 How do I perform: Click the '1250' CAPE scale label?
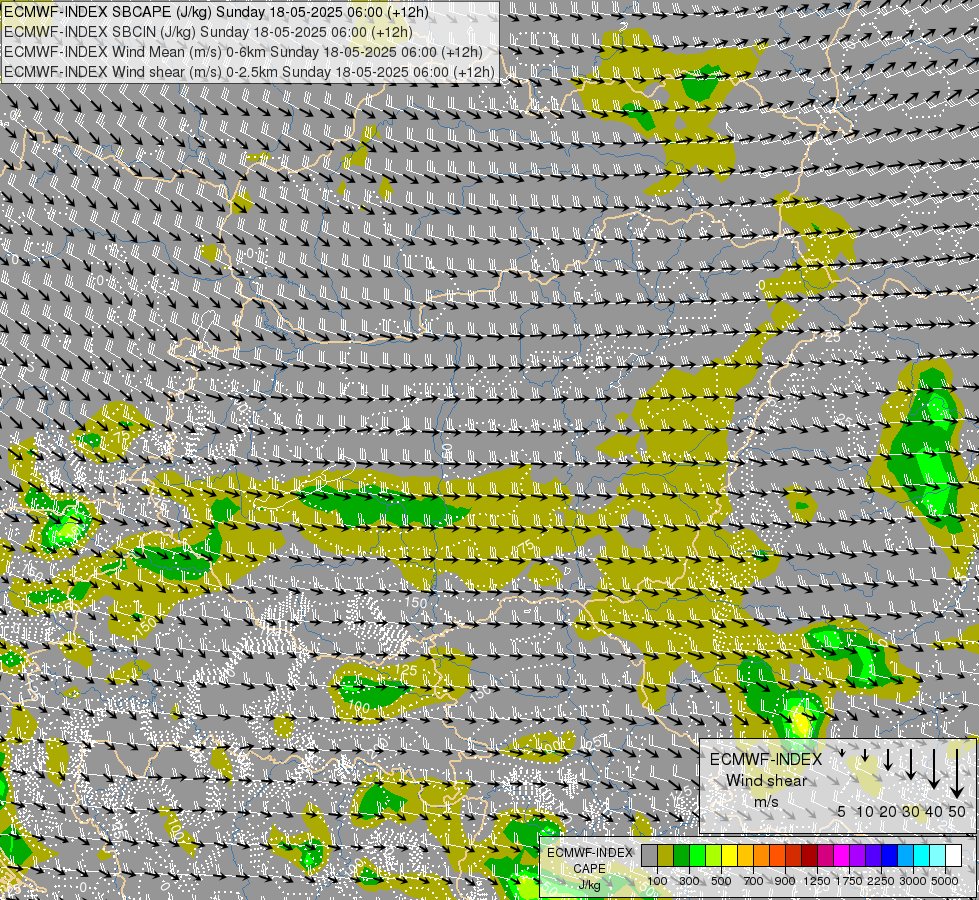pyautogui.click(x=817, y=881)
